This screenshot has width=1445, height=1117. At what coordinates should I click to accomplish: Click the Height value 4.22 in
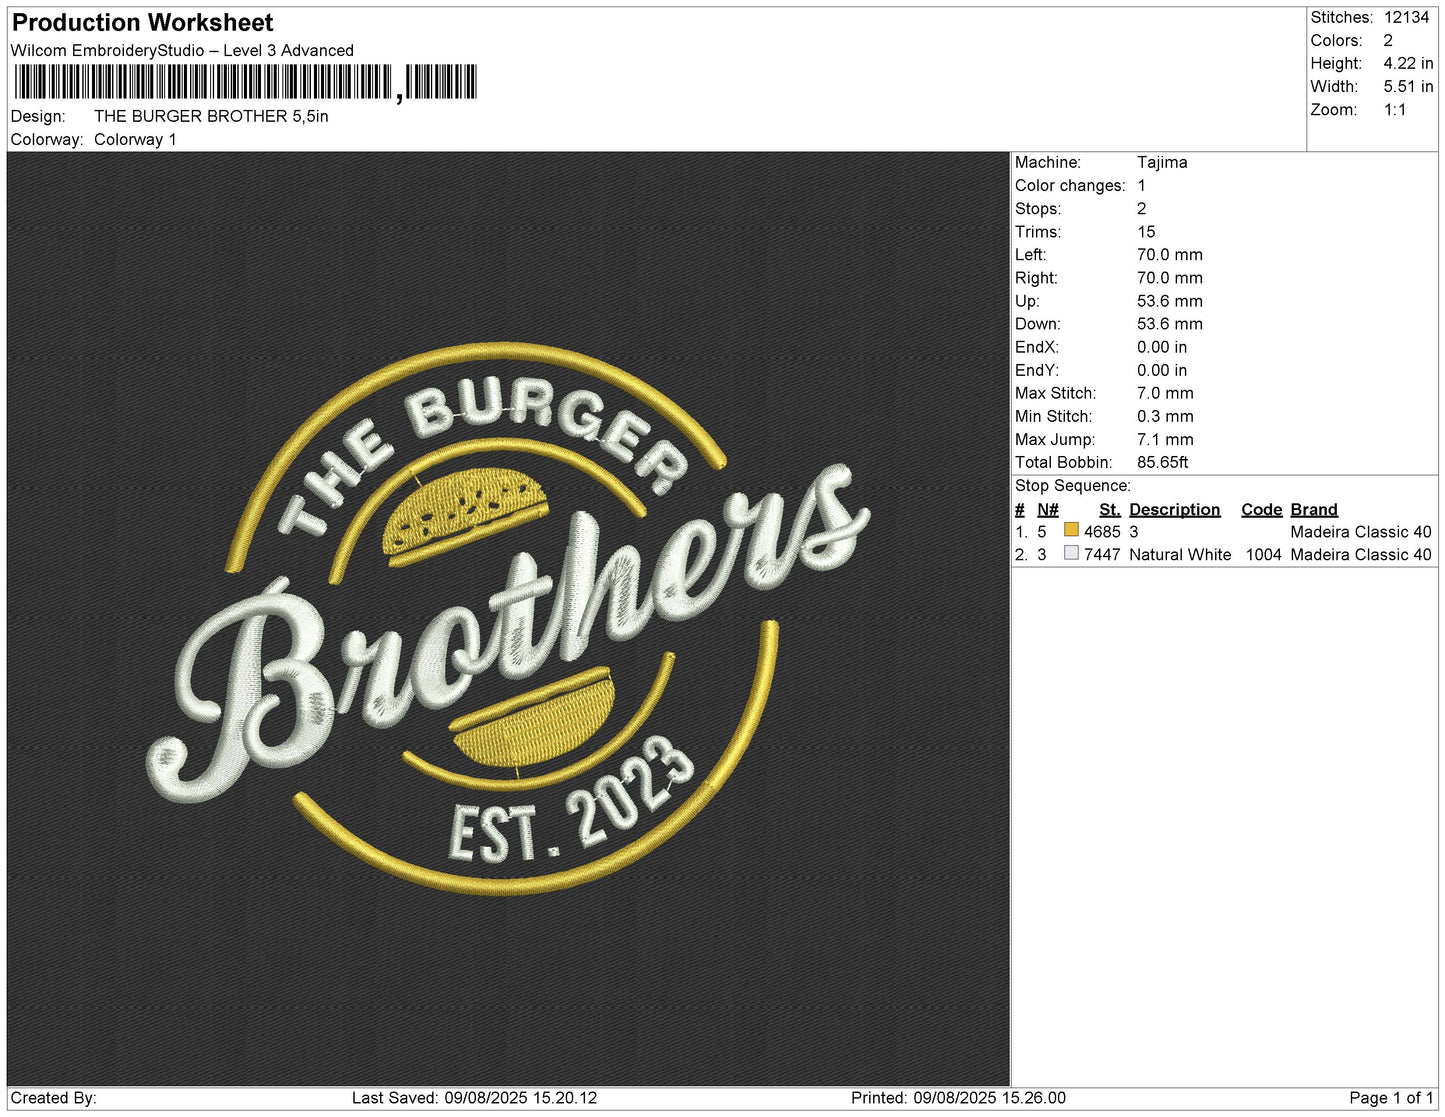pos(1408,63)
